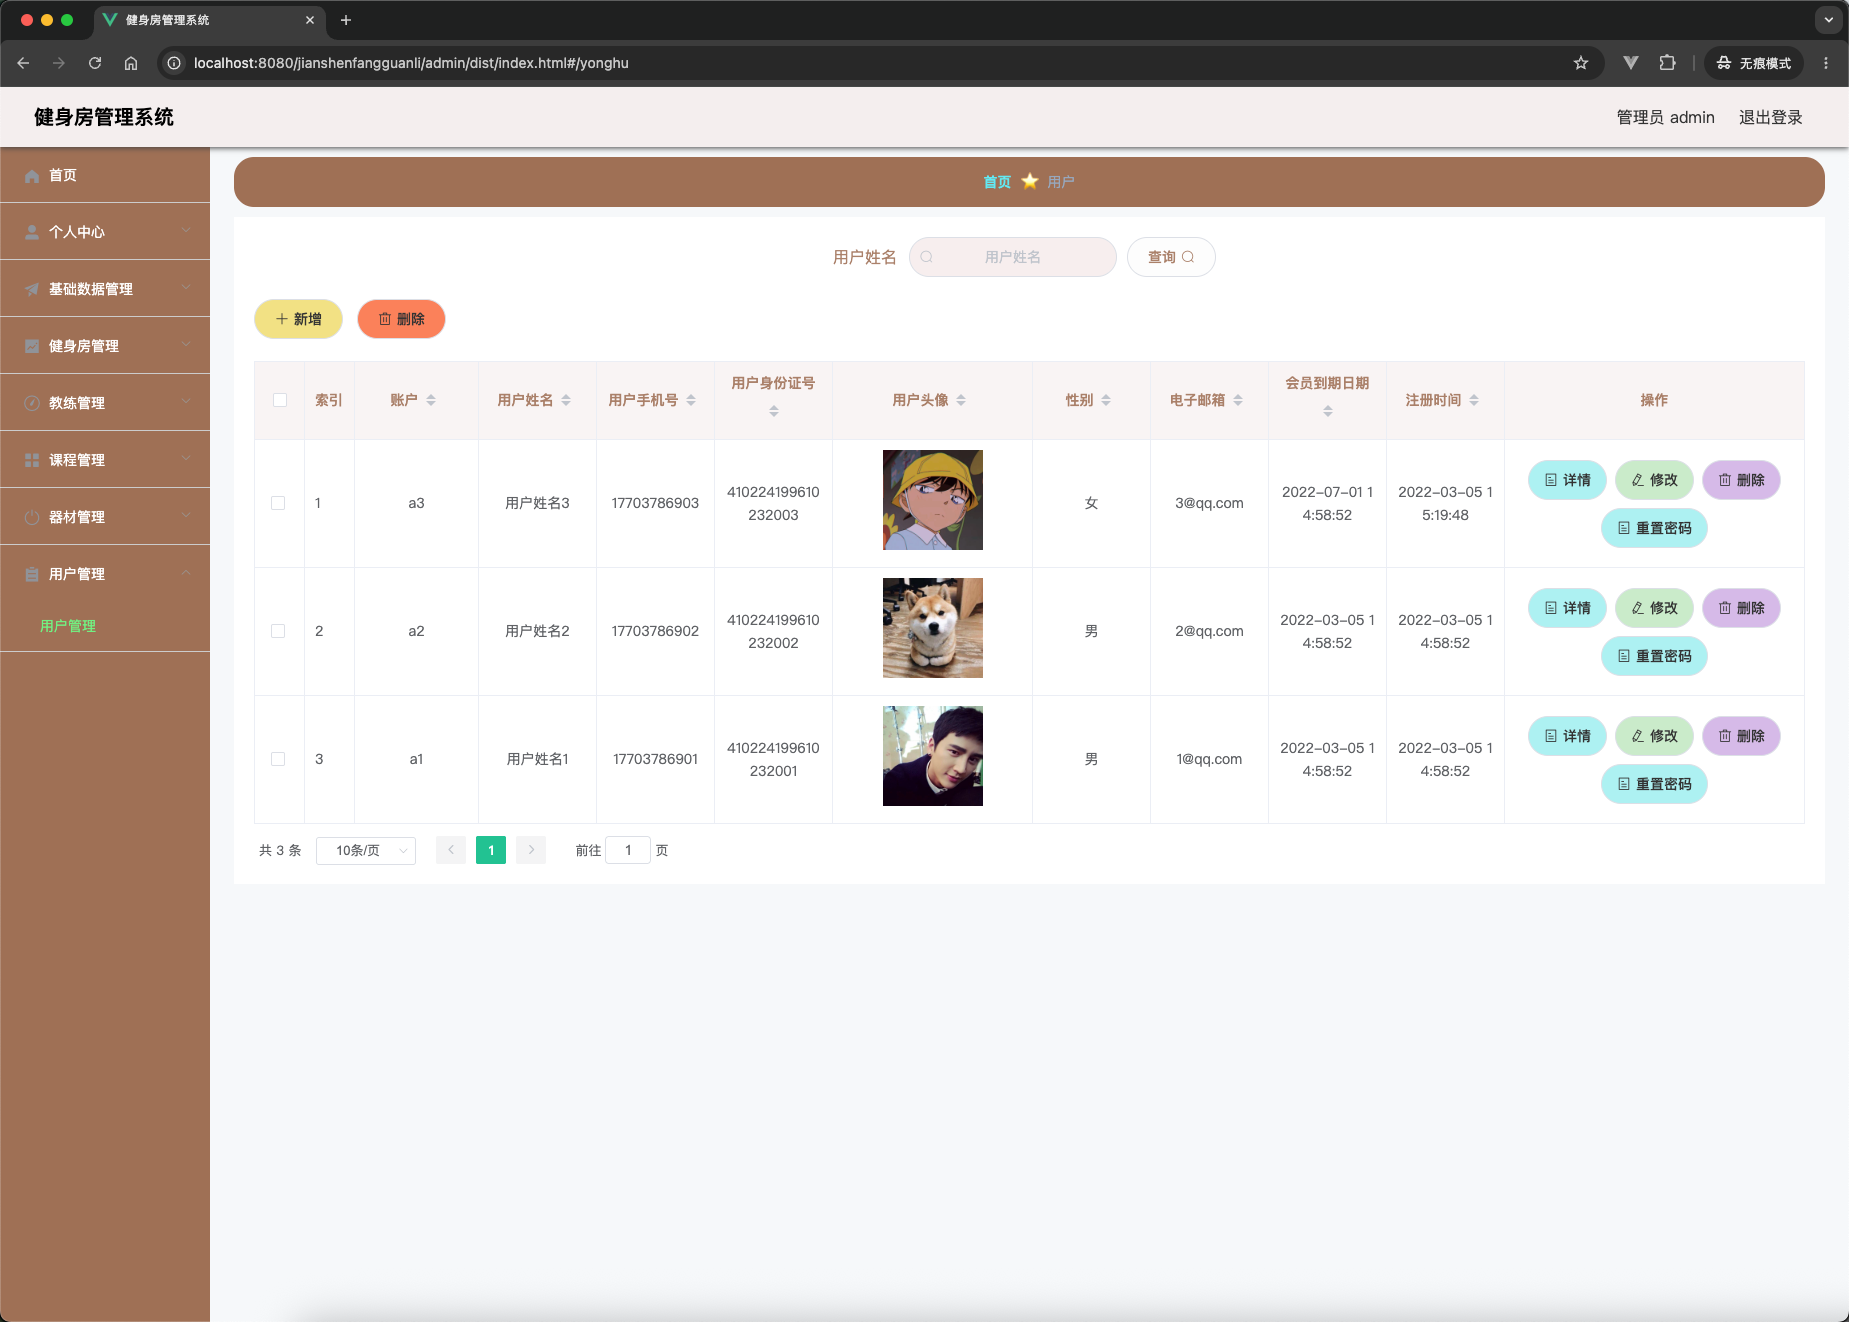The width and height of the screenshot is (1849, 1322).
Task: Sort by 性别 column
Action: coord(1106,400)
